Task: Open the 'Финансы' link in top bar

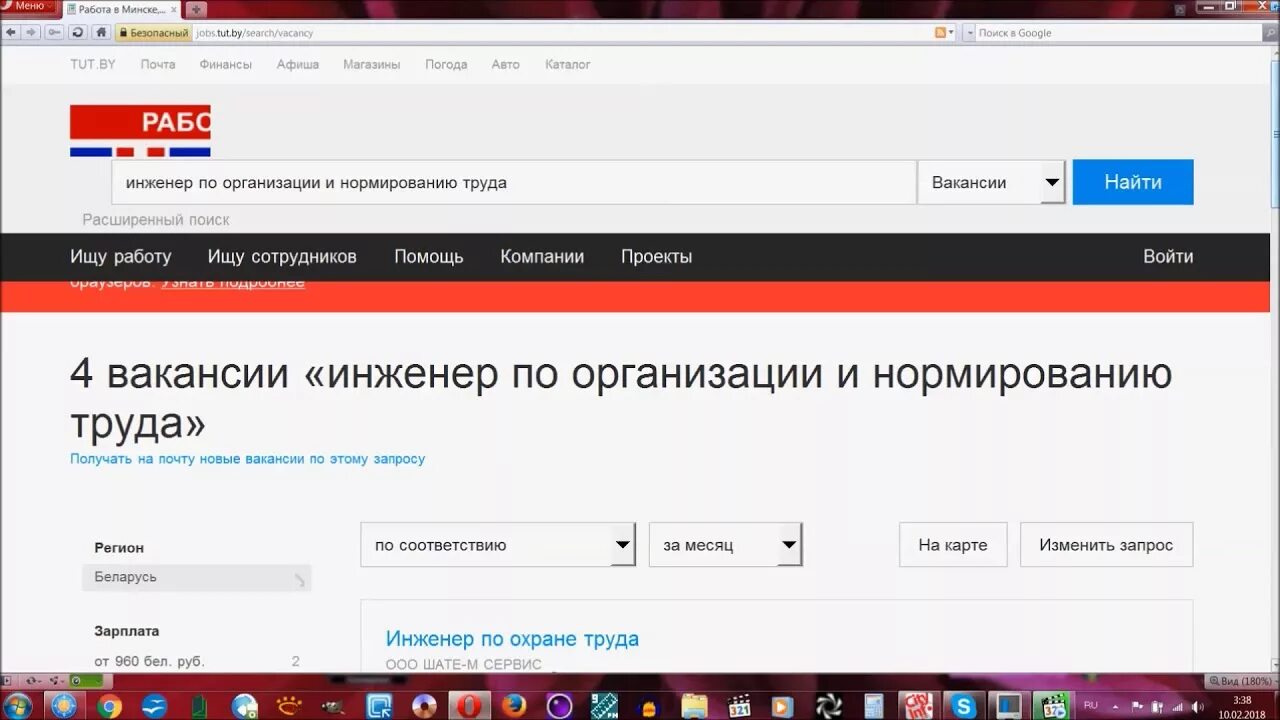Action: coord(225,64)
